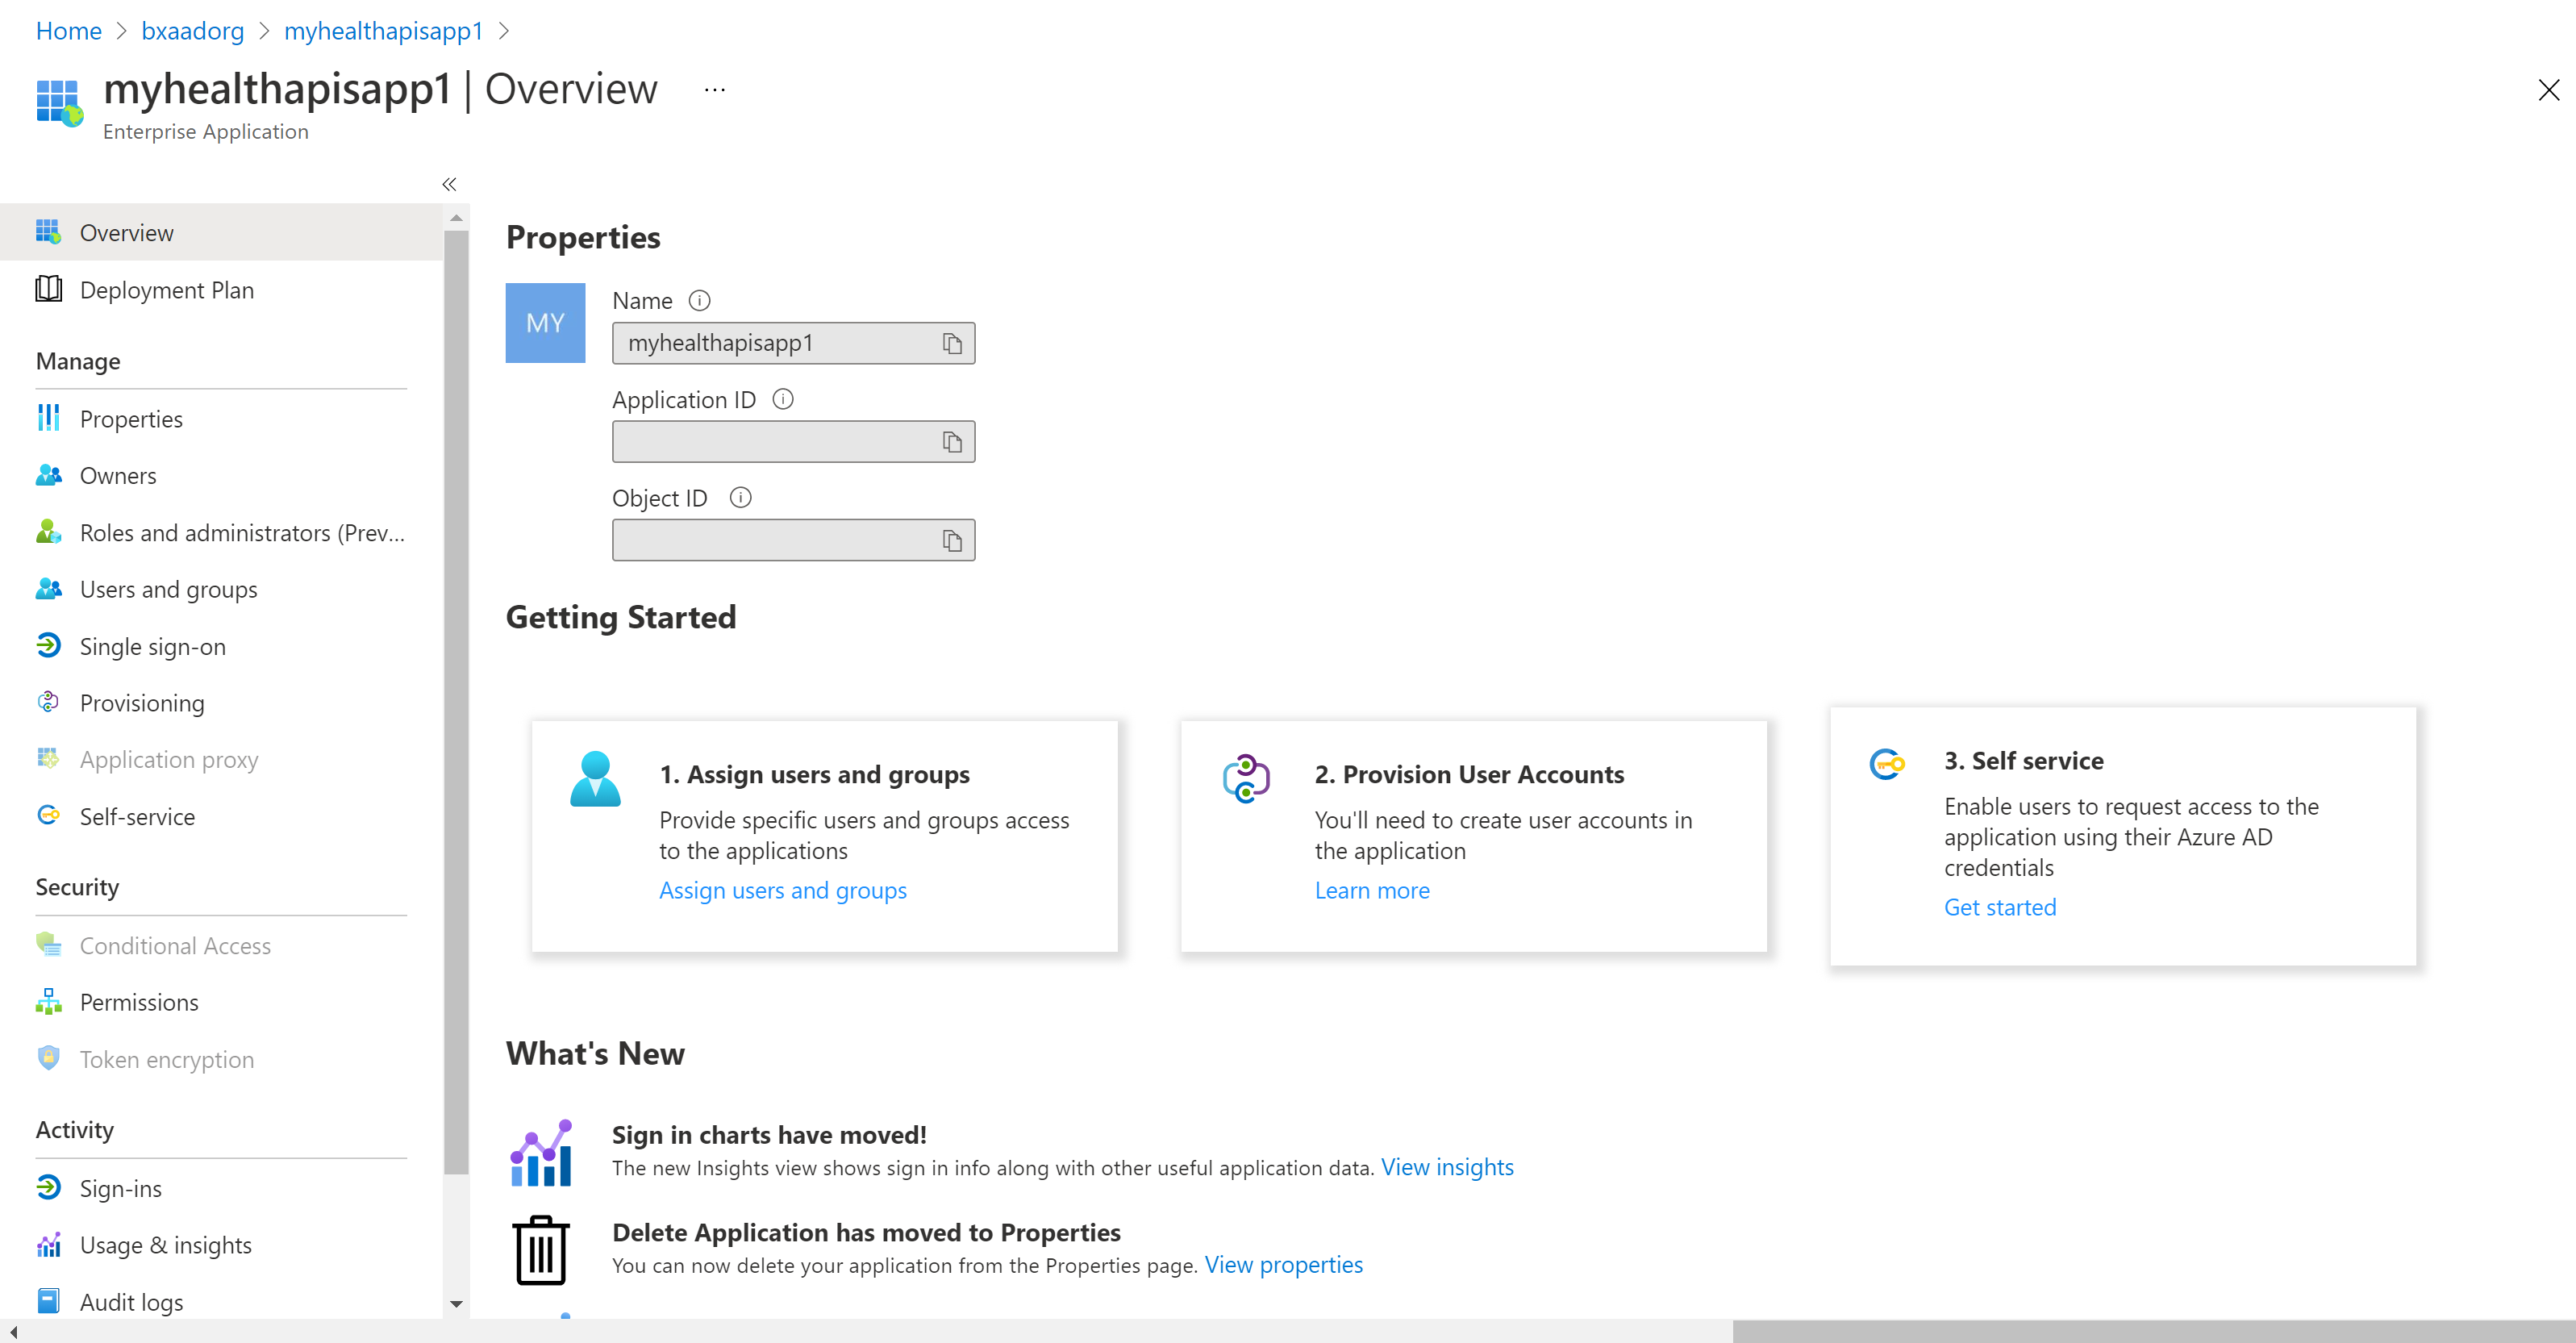Click the info icon beside Application ID

tap(783, 399)
